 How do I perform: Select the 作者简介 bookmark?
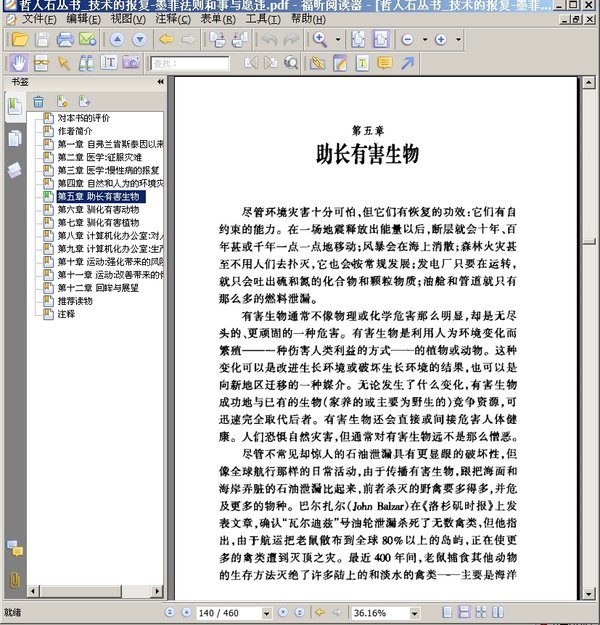[x=75, y=131]
